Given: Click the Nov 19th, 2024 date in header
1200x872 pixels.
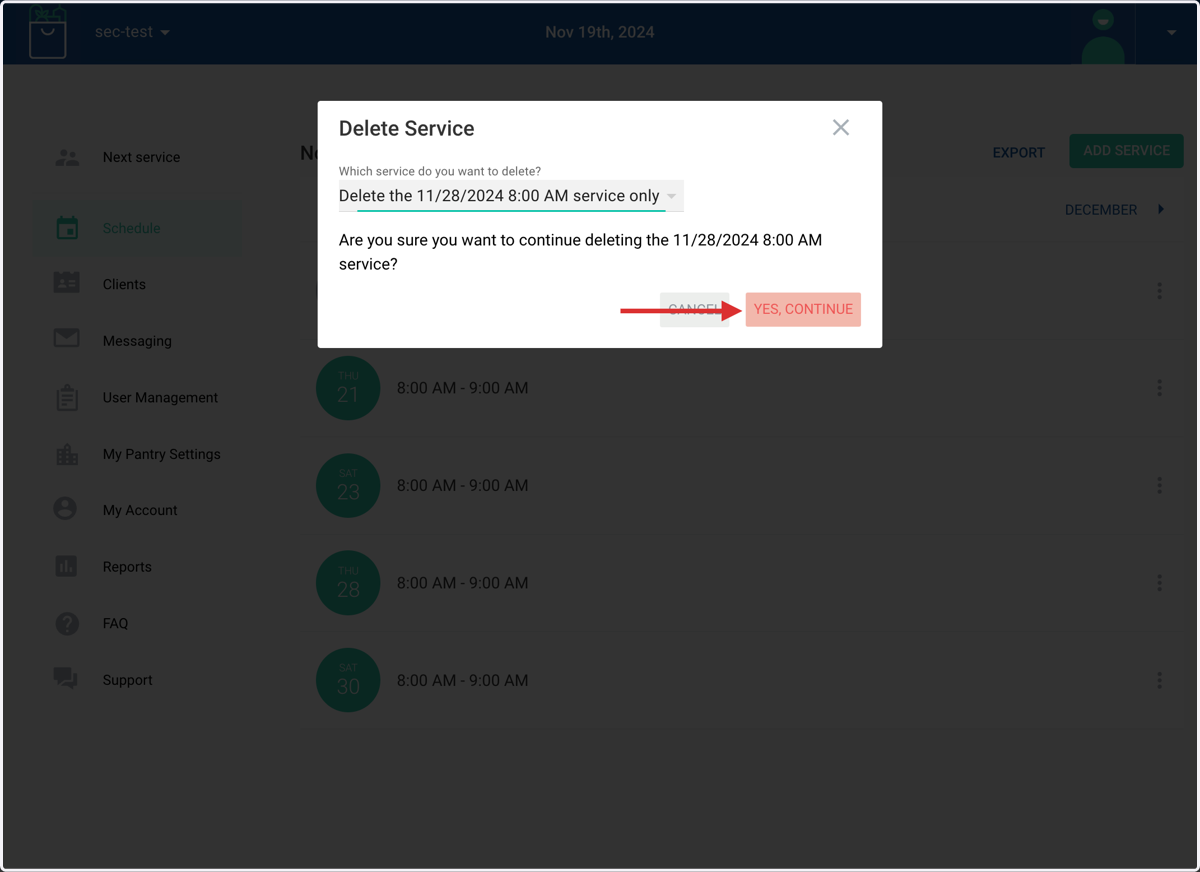Looking at the screenshot, I should [x=600, y=32].
